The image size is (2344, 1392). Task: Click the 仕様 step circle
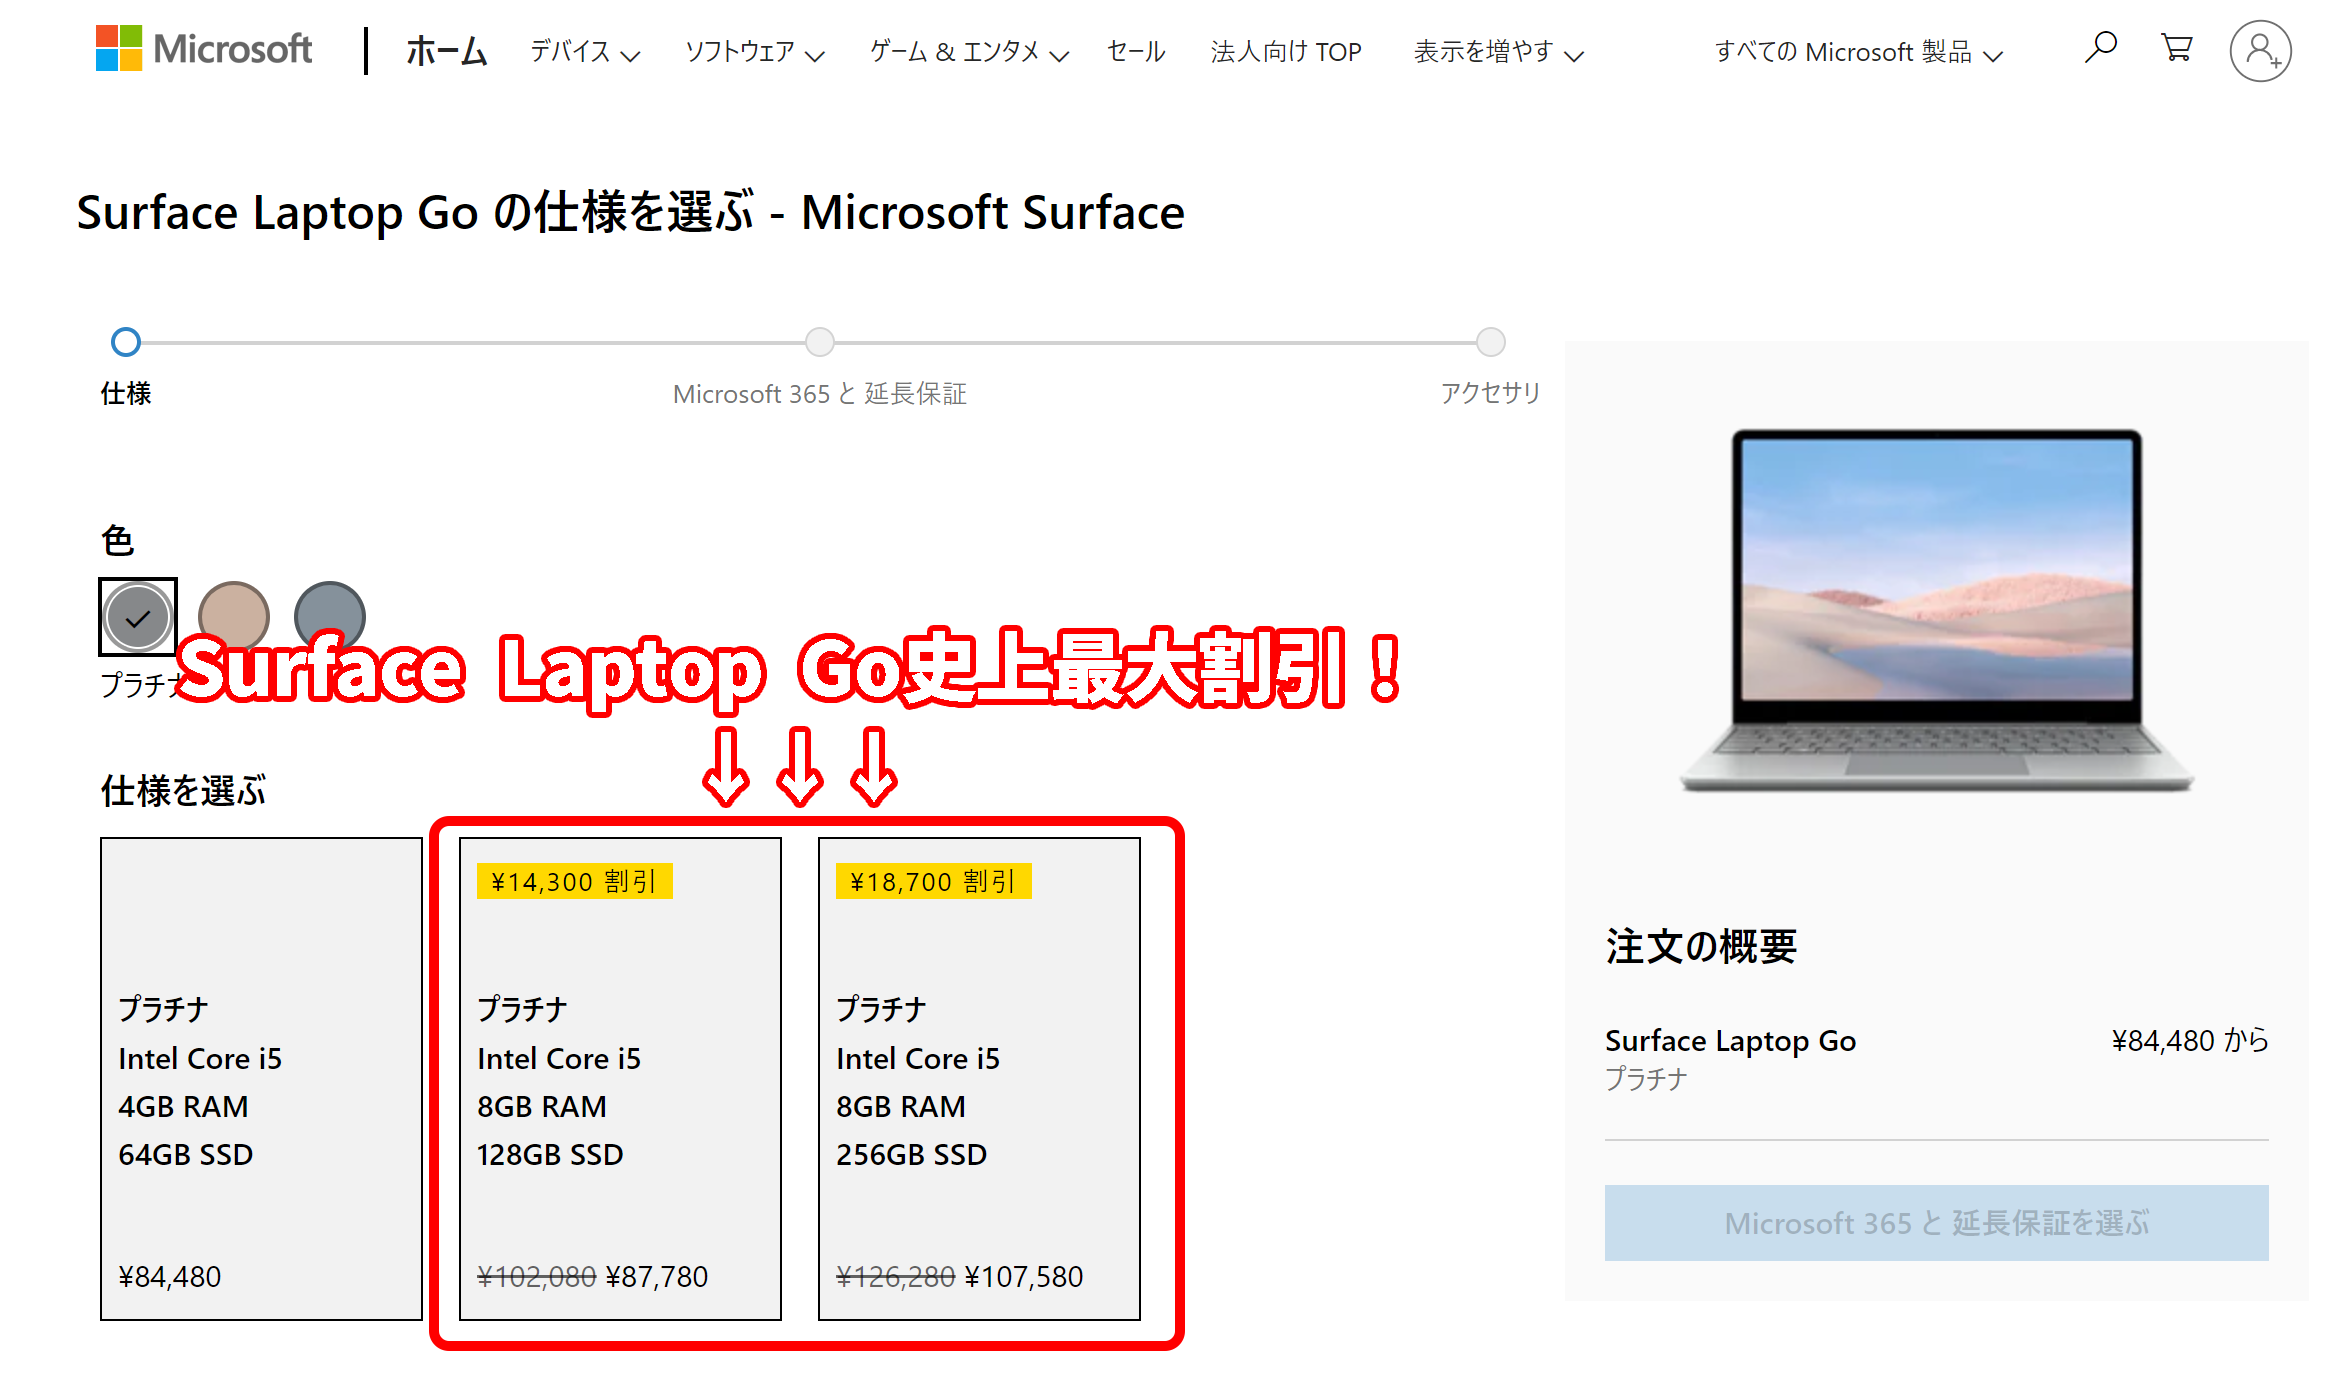pyautogui.click(x=126, y=342)
